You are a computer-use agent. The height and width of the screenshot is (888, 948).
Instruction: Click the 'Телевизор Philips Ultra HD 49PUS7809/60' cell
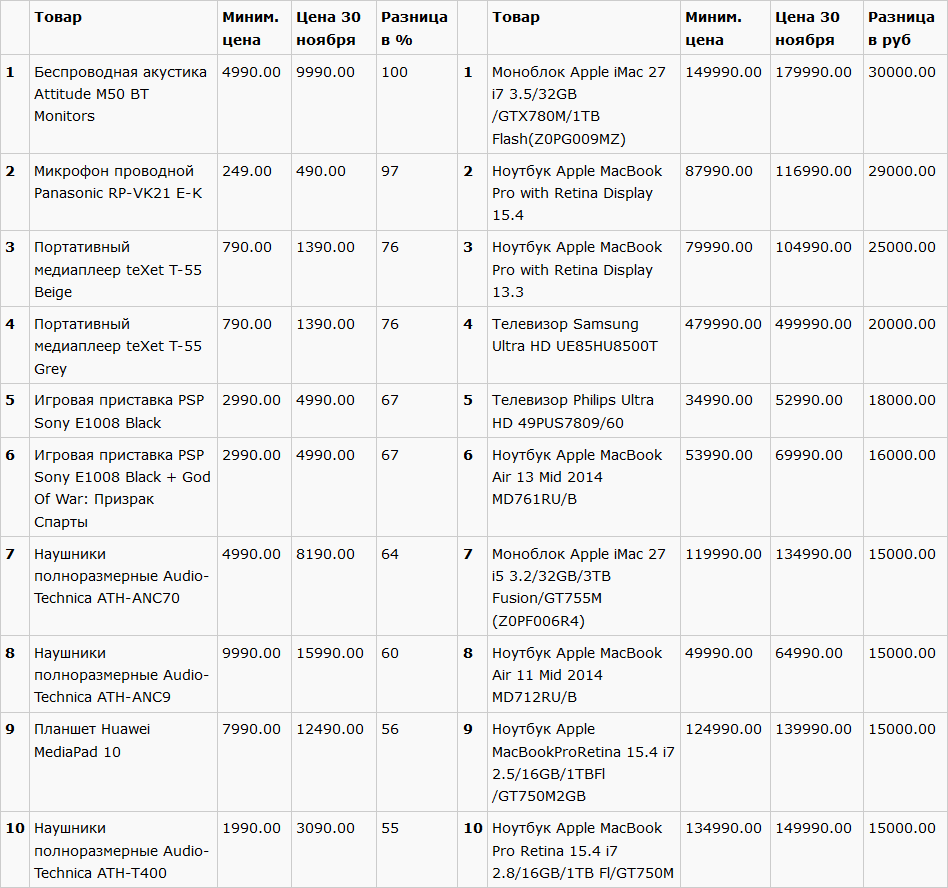(583, 410)
